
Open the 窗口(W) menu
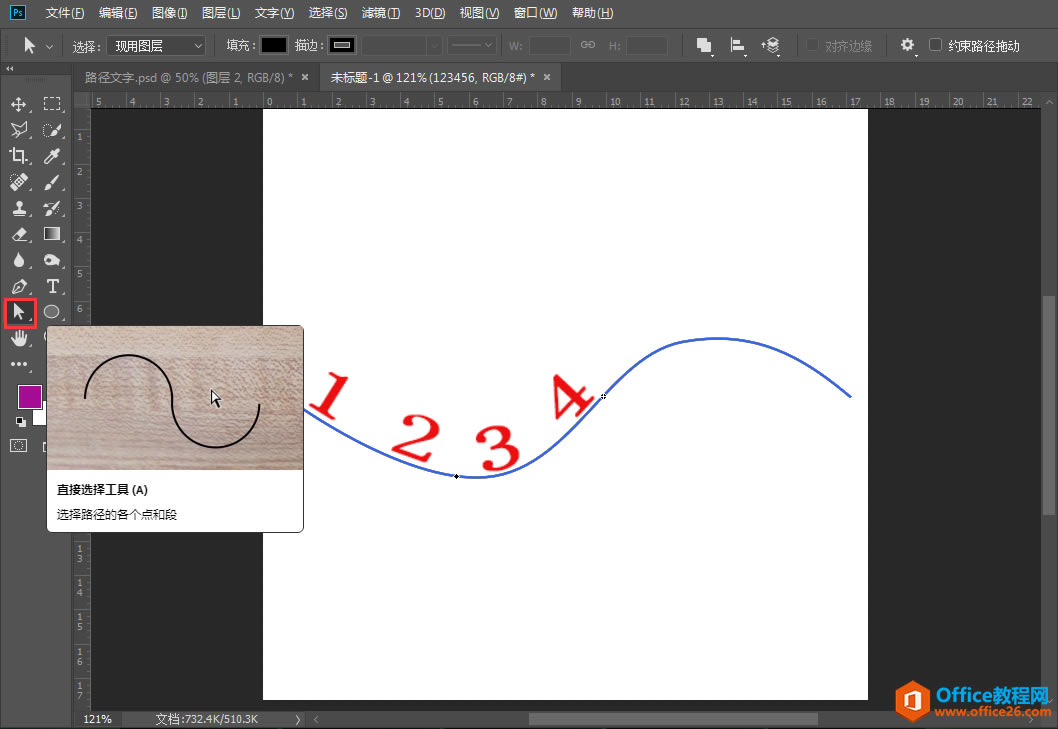(x=536, y=13)
